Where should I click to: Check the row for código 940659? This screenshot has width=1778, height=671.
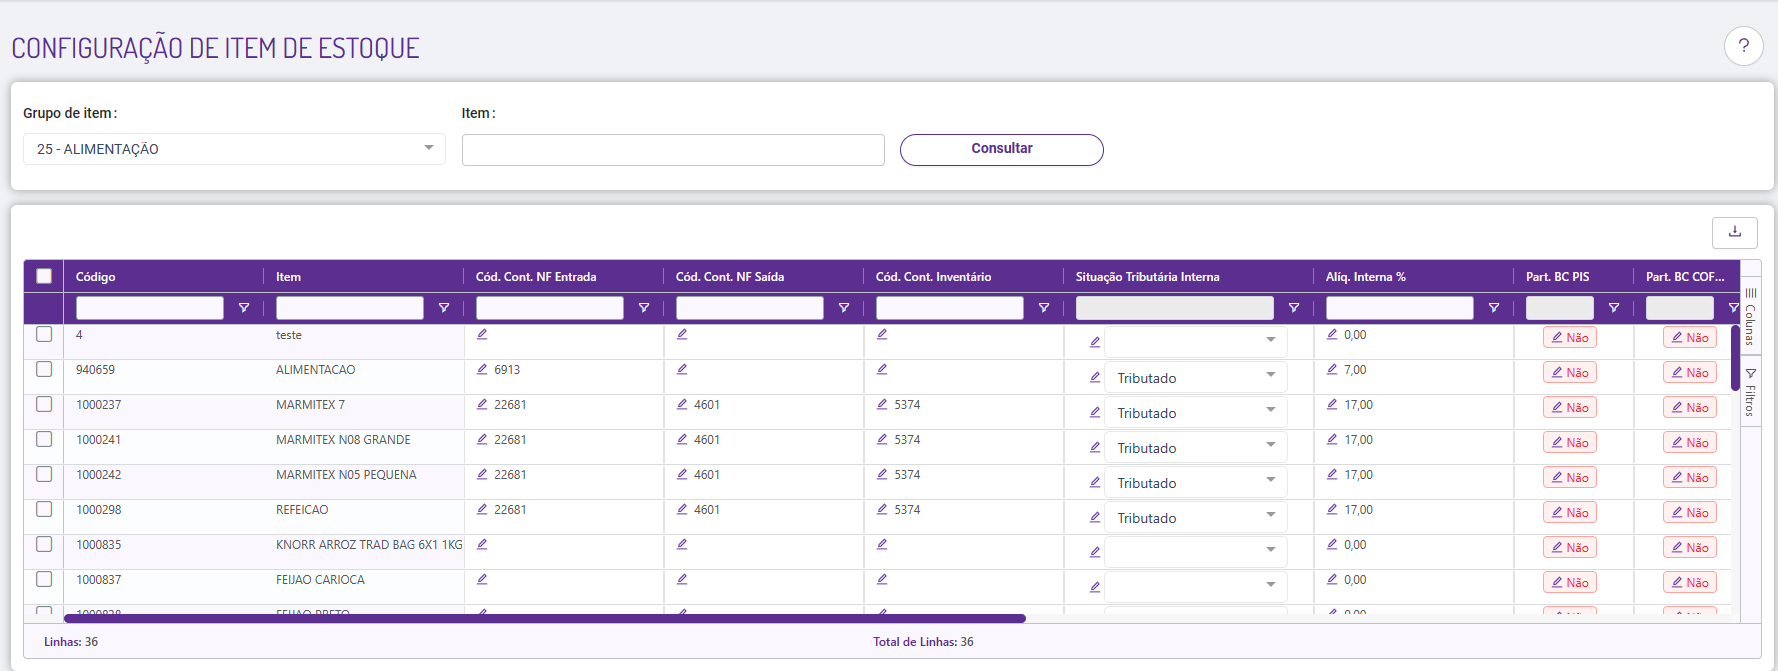[44, 369]
